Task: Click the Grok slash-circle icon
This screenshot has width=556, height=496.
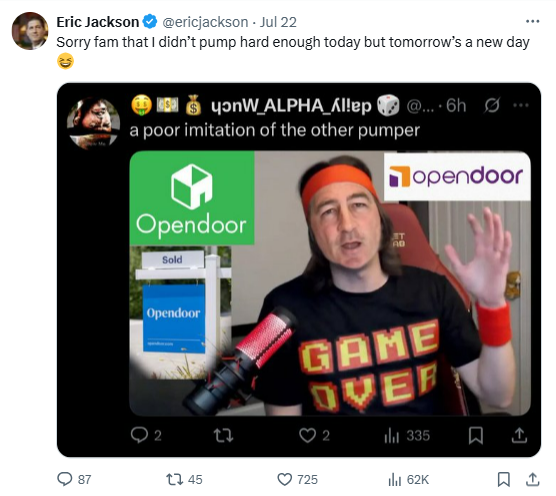Action: tap(492, 105)
